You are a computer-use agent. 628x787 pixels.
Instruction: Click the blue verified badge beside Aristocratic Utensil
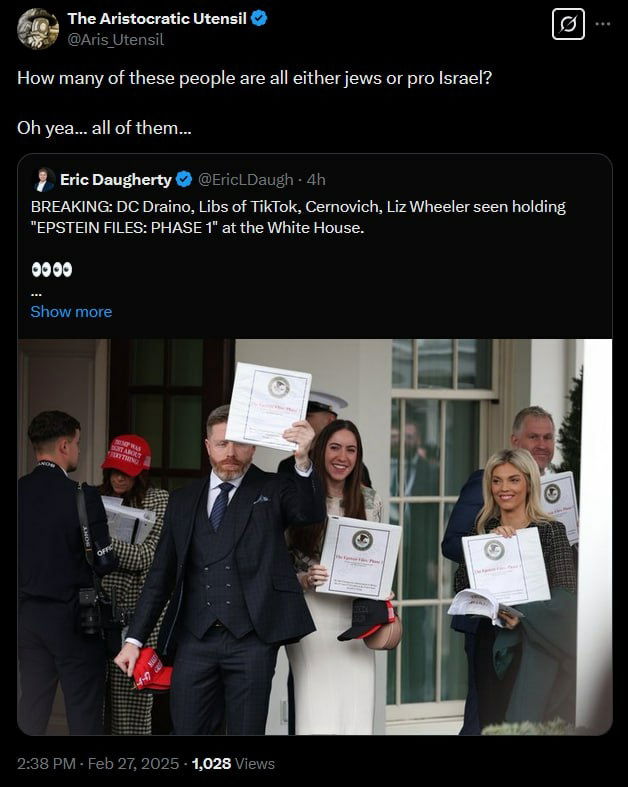259,19
